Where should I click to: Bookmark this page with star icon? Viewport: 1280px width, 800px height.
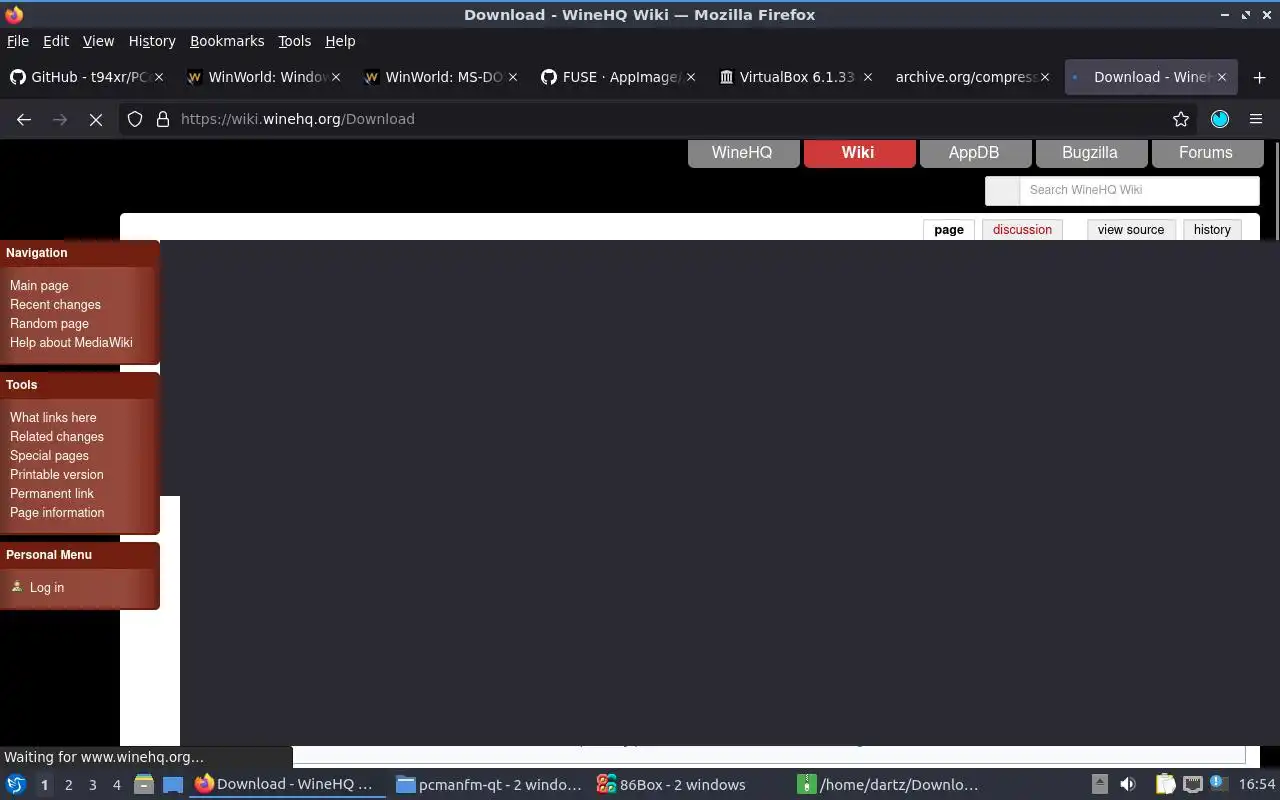pyautogui.click(x=1181, y=119)
